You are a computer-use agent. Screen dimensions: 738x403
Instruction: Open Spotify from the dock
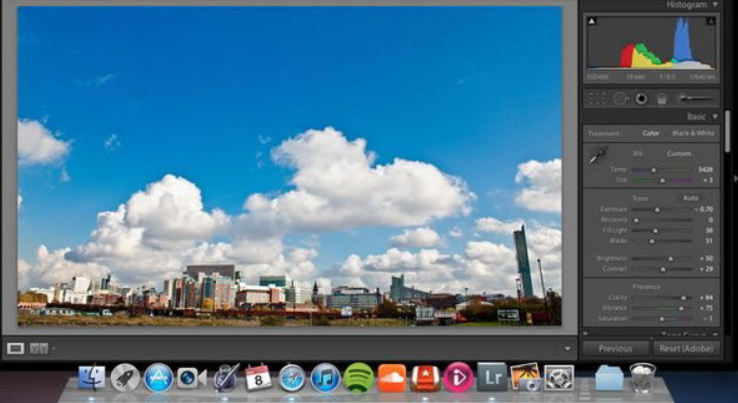click(x=358, y=378)
